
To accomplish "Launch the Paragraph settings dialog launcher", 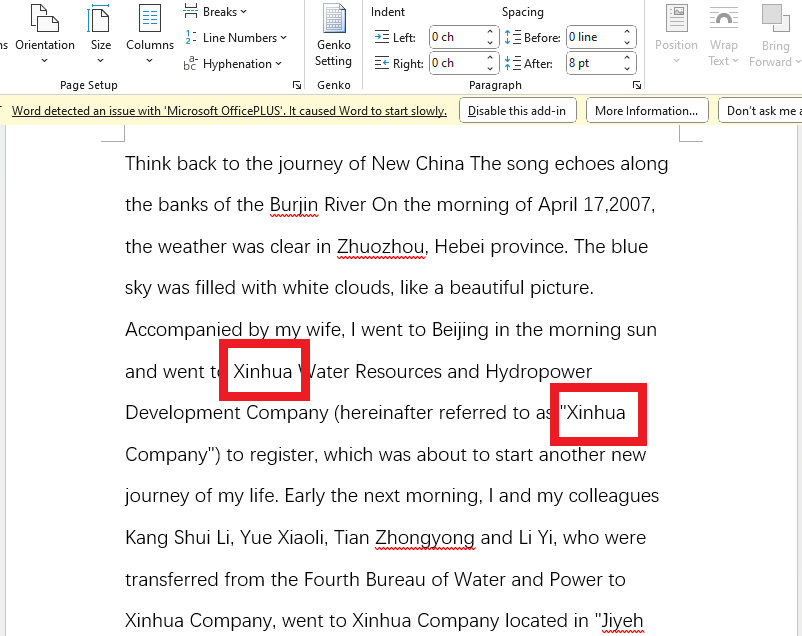I will (x=637, y=85).
